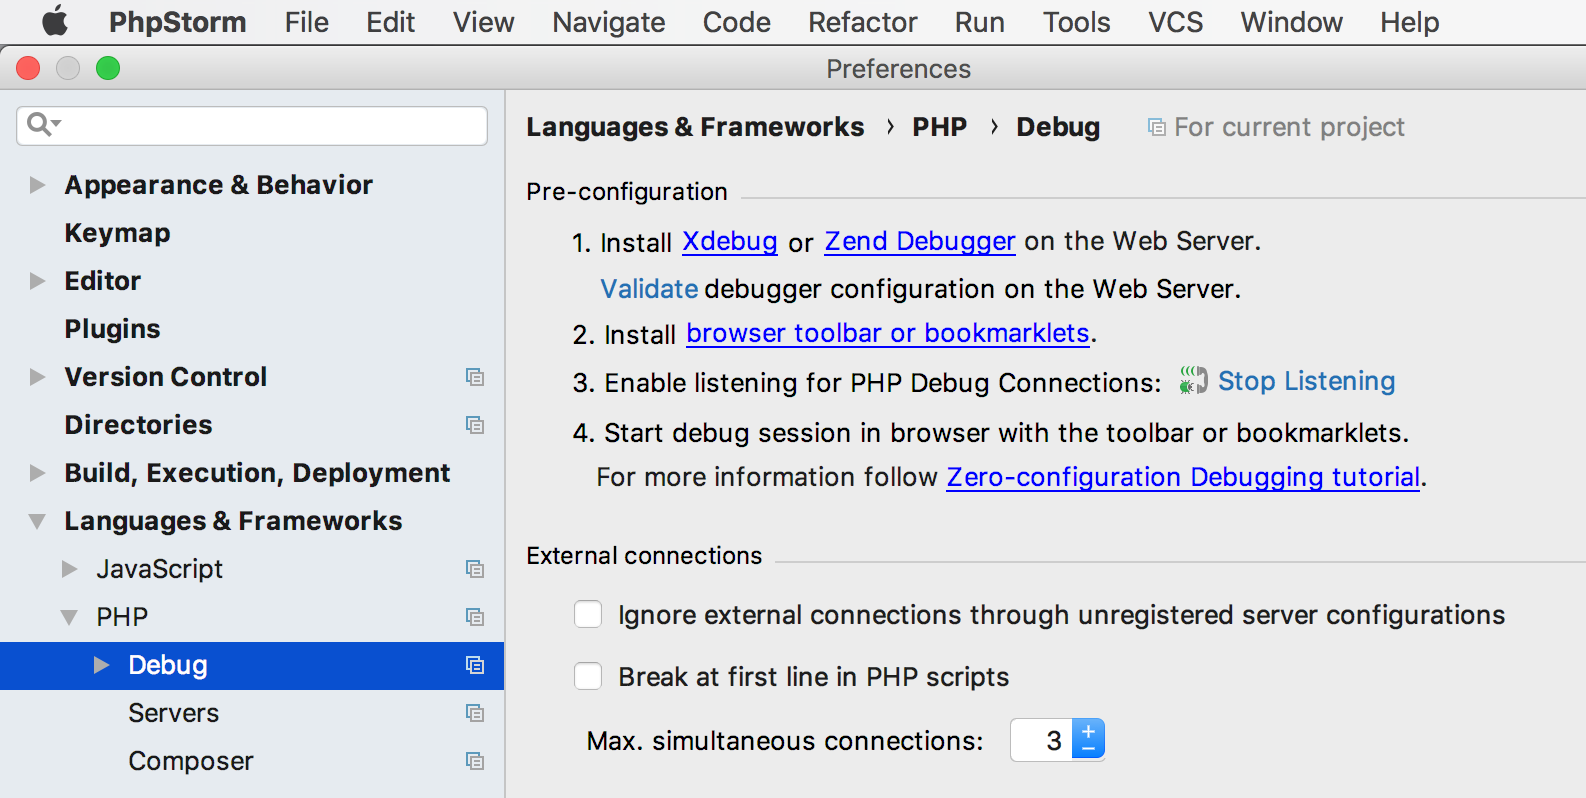1586x798 pixels.
Task: Click the phone-bug listening icon
Action: click(1193, 380)
